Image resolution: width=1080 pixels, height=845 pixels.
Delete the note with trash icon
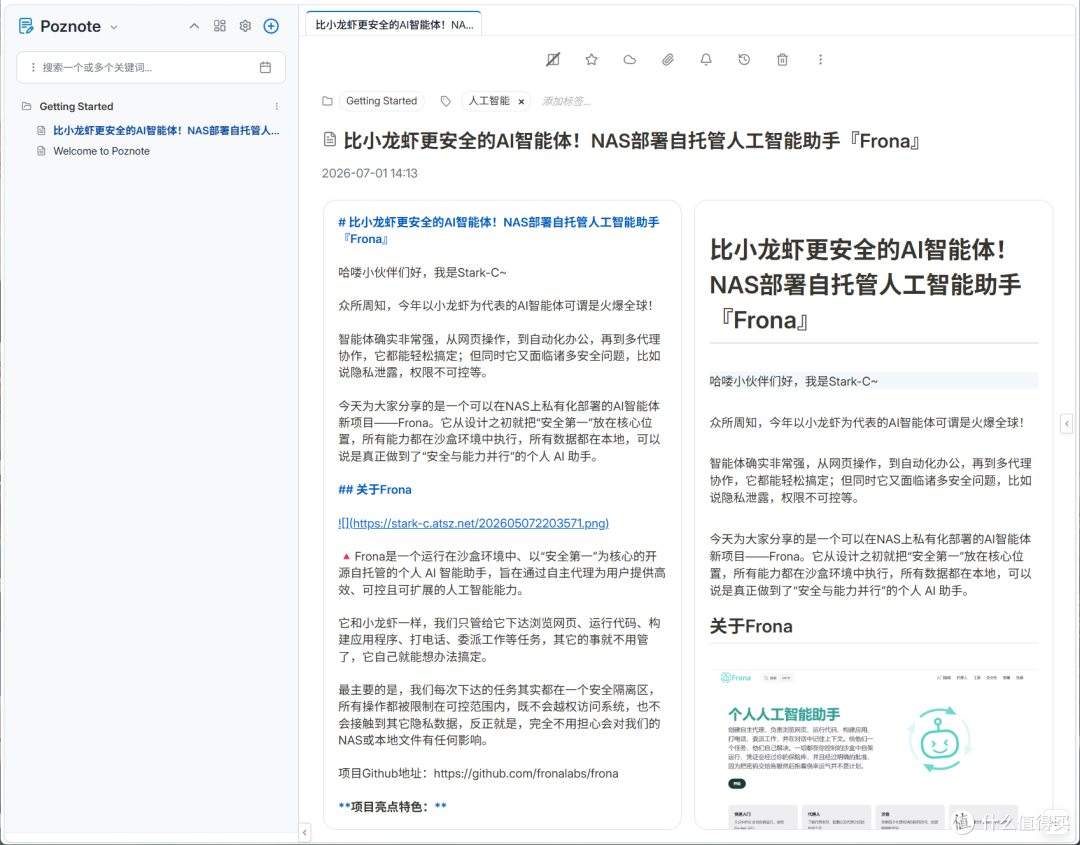pos(782,60)
